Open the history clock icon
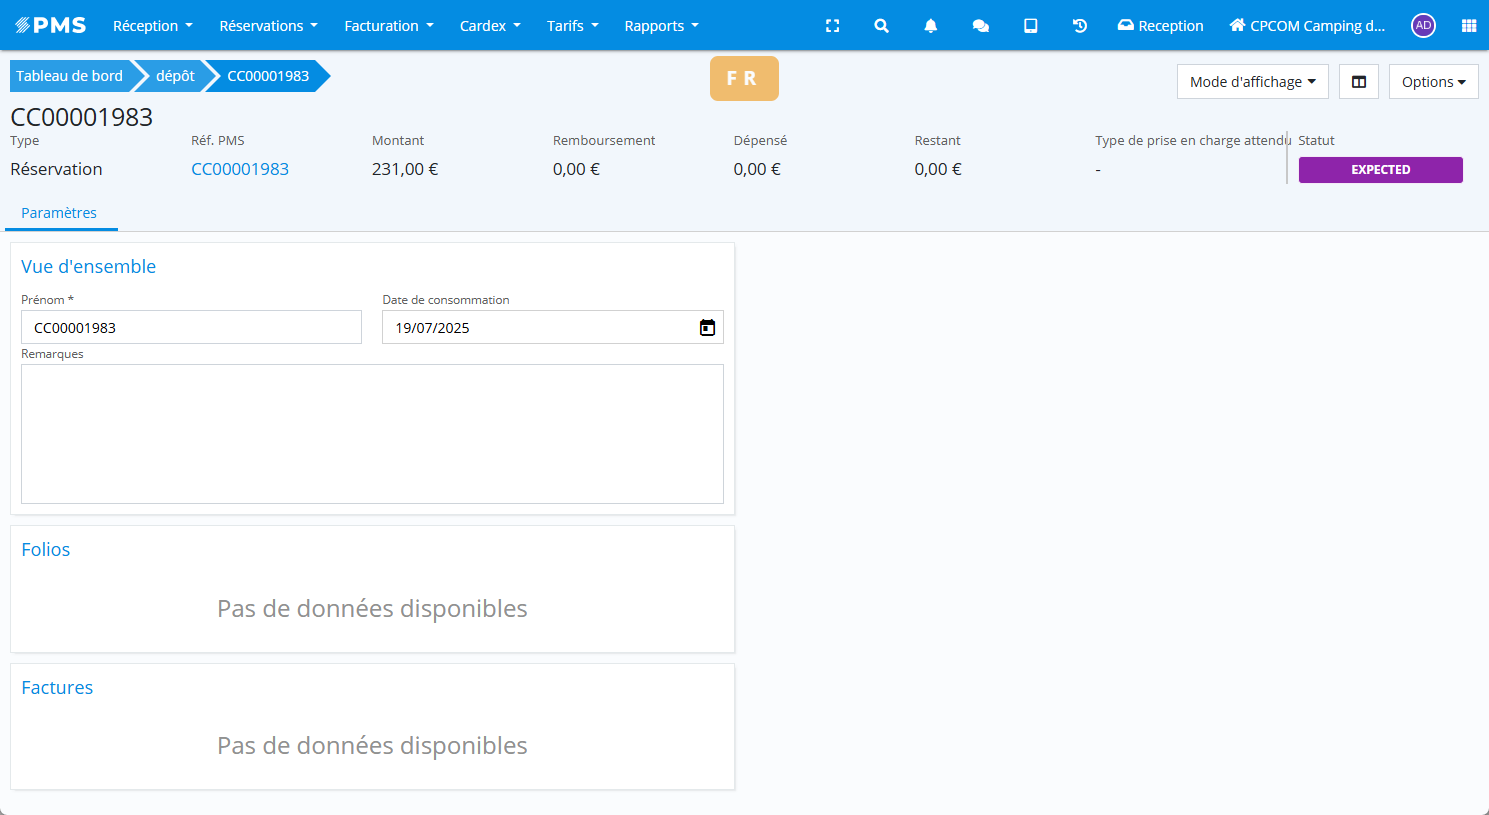This screenshot has height=815, width=1489. pos(1080,26)
